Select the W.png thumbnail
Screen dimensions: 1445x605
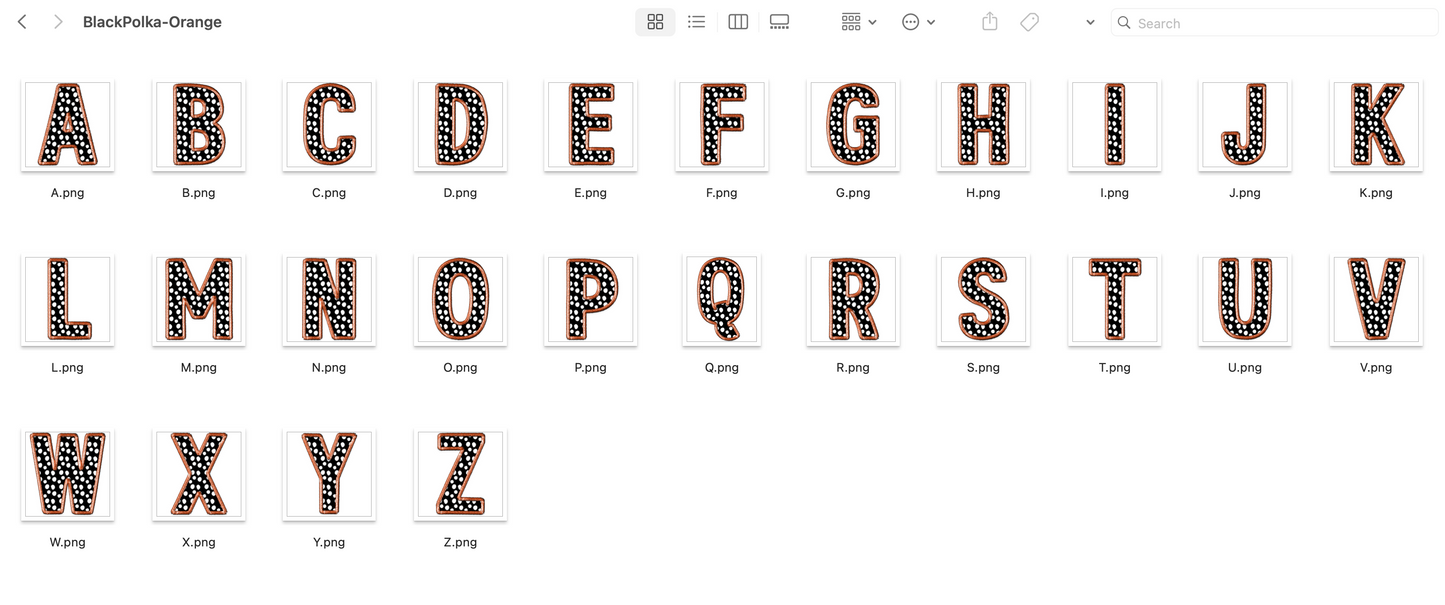67,474
